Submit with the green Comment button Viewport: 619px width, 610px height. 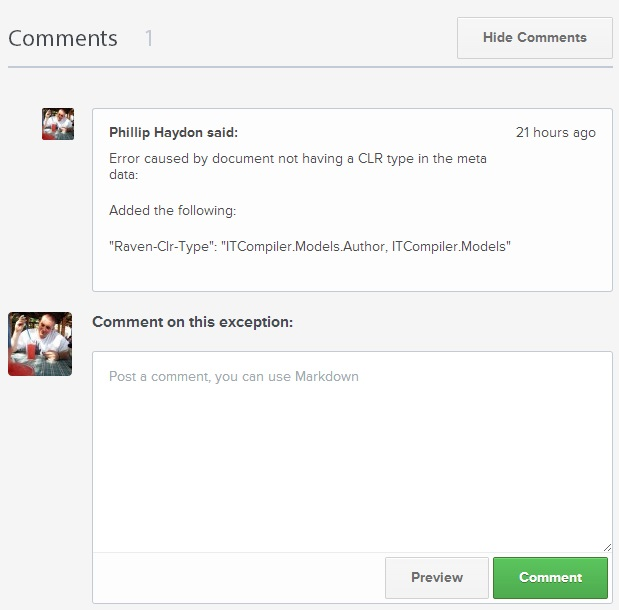[x=550, y=578]
